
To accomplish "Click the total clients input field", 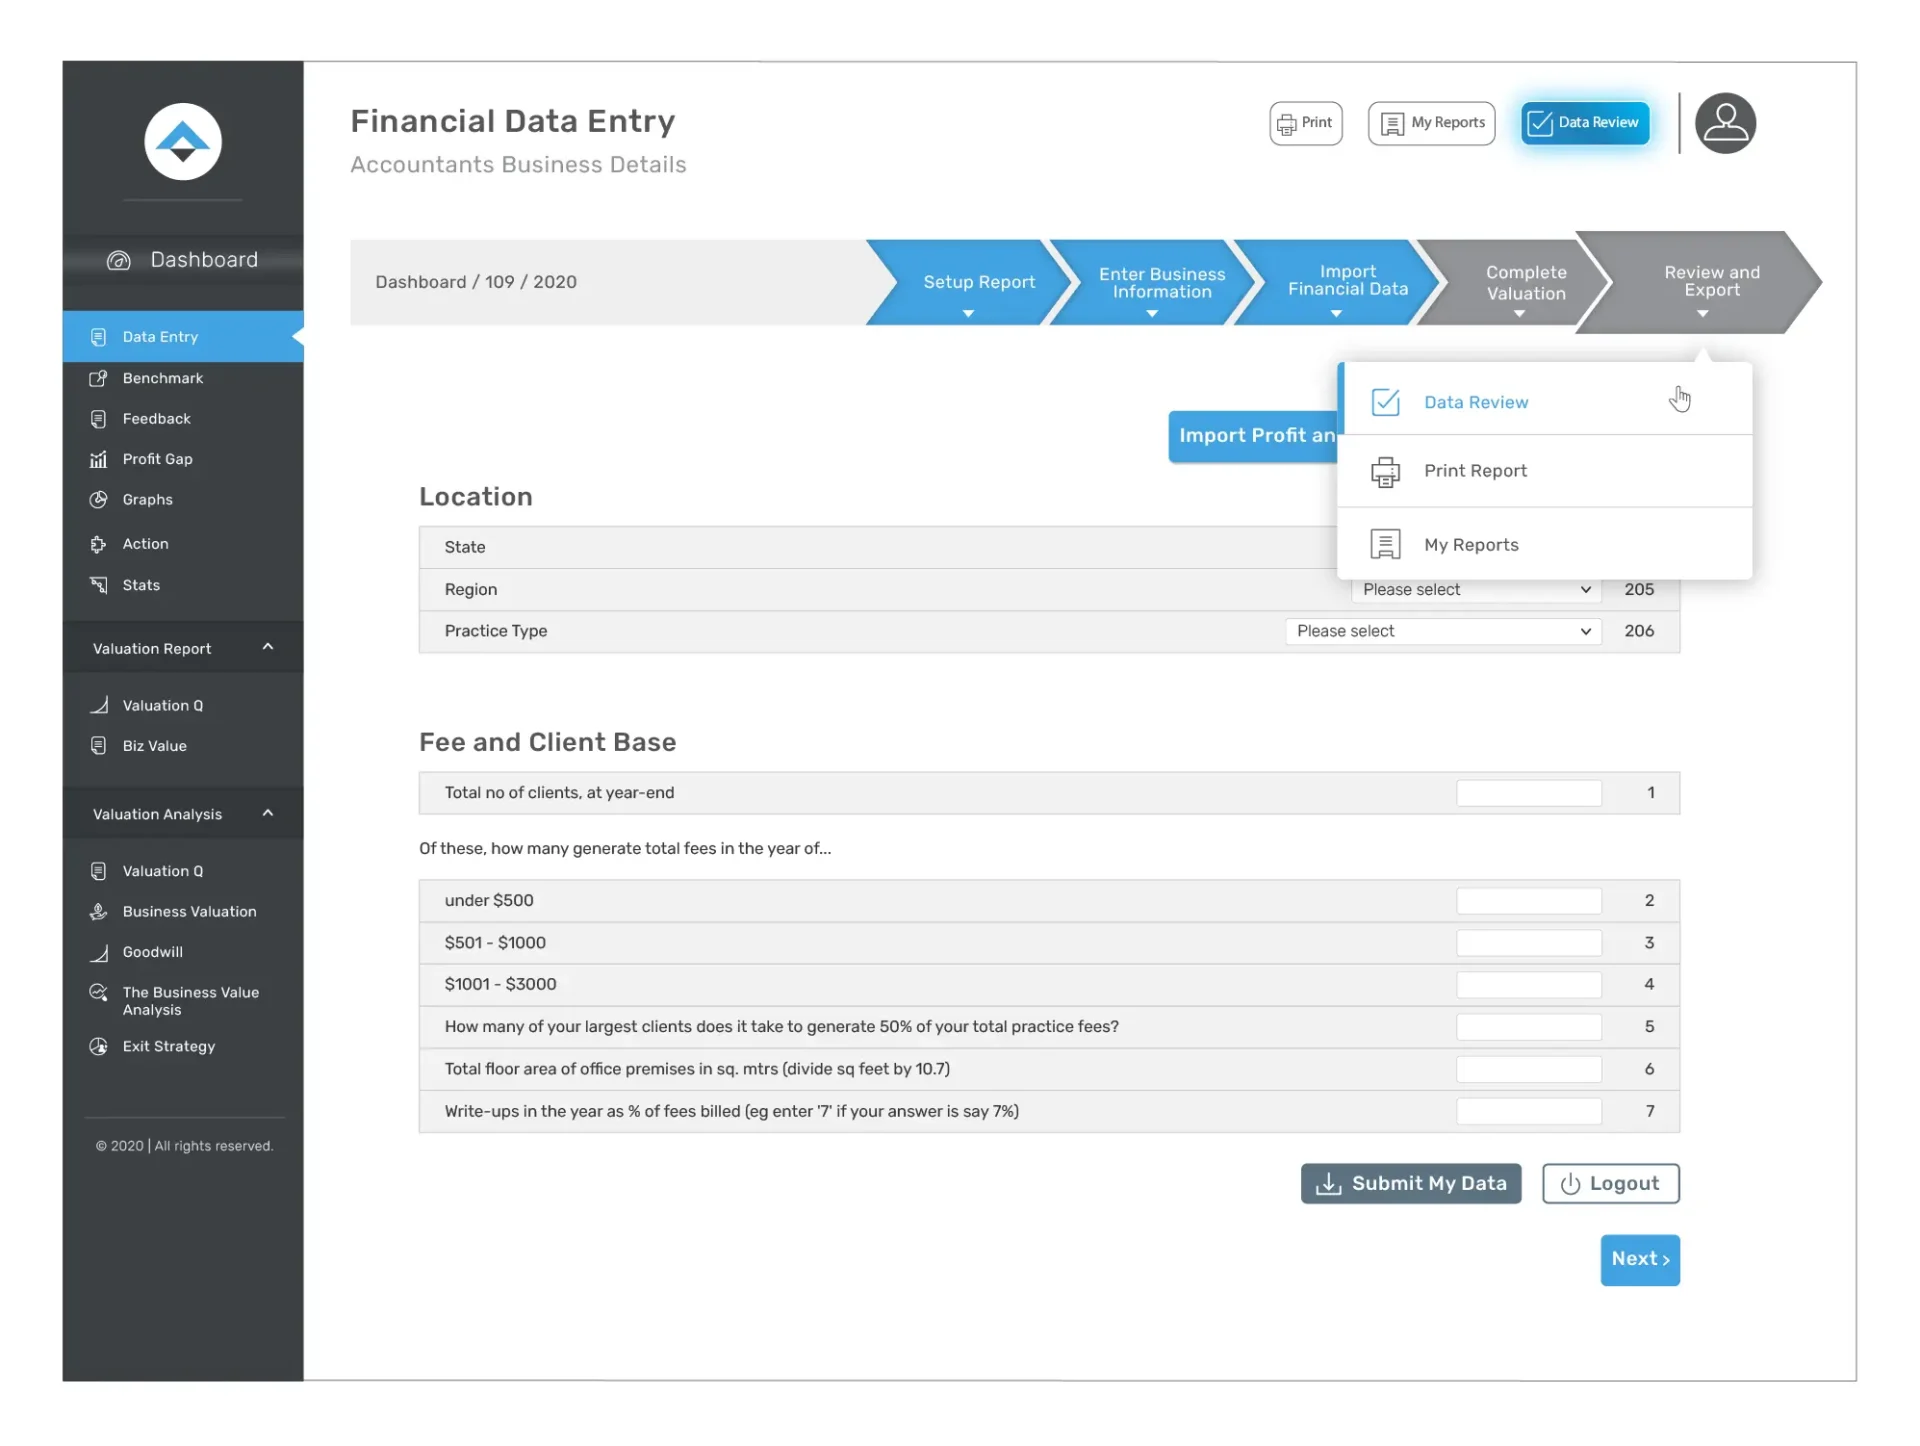I will [x=1528, y=793].
